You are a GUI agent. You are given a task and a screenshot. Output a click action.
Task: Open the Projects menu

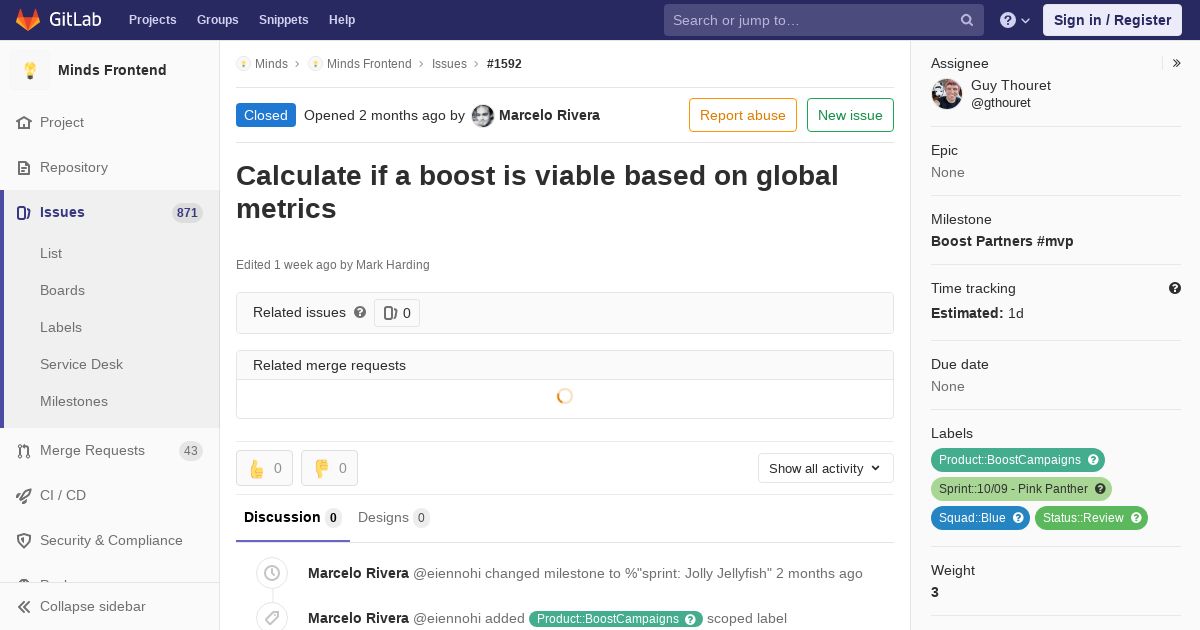coord(153,20)
